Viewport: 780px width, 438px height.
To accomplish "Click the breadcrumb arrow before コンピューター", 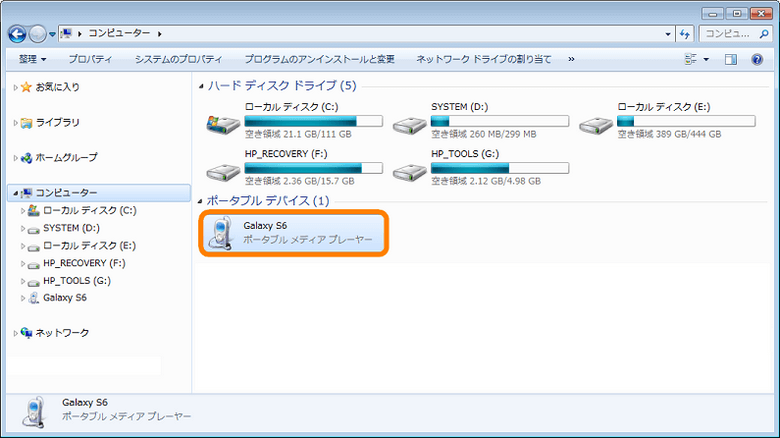I will coord(80,34).
